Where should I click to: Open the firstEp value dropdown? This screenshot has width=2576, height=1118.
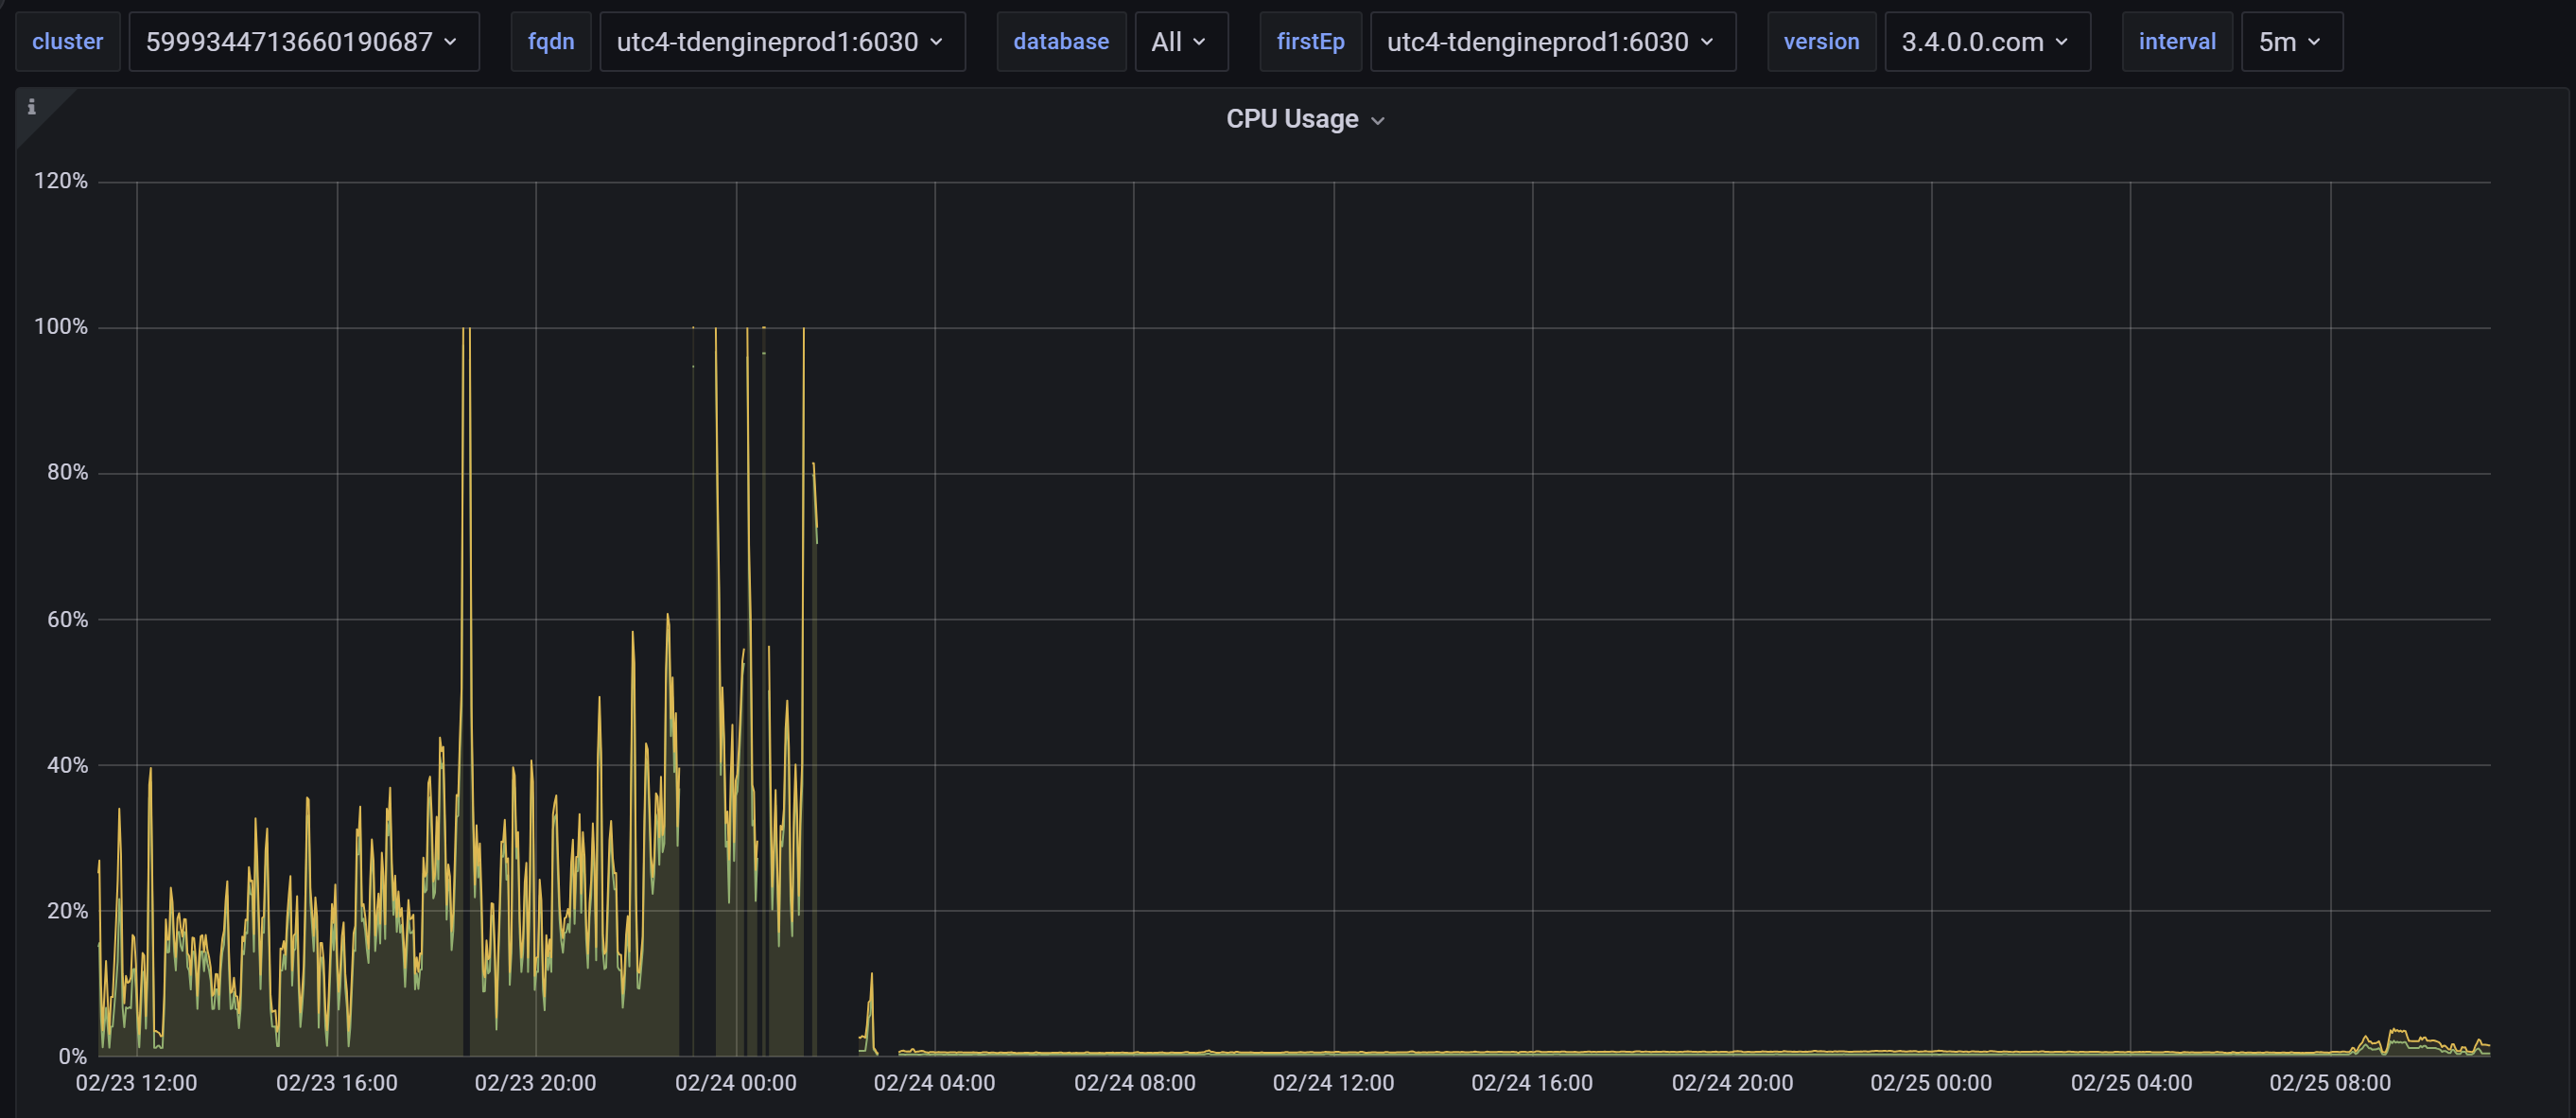coord(1551,42)
